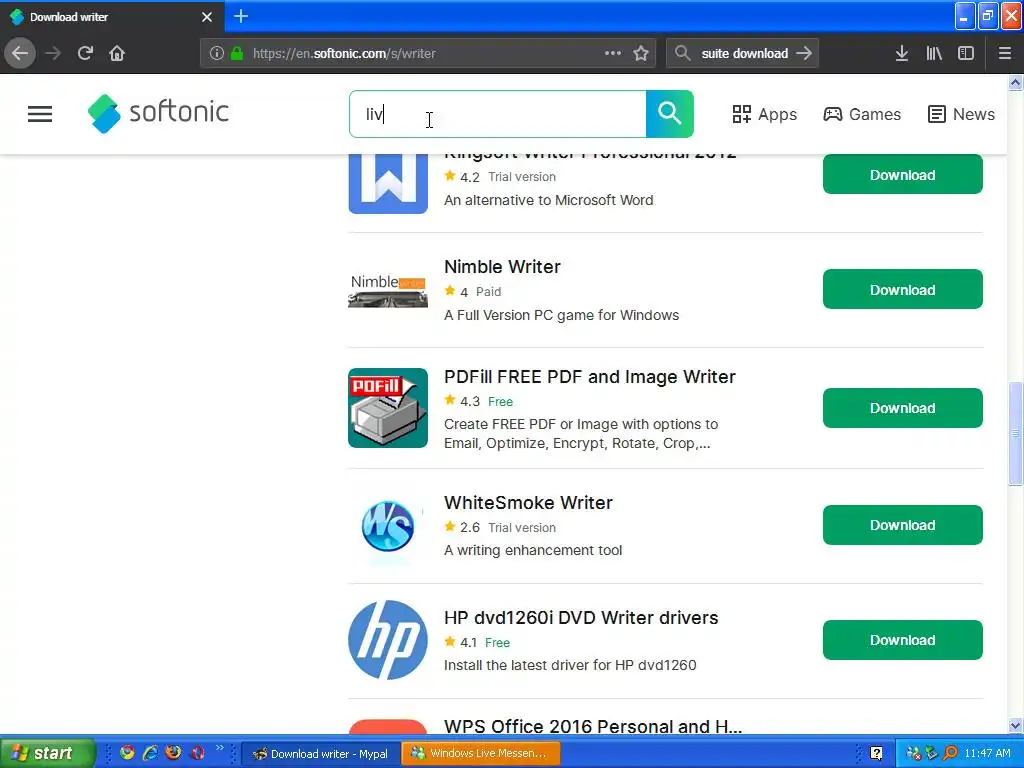
Task: Focus the Softonic search field containing "liv"
Action: tap(498, 114)
